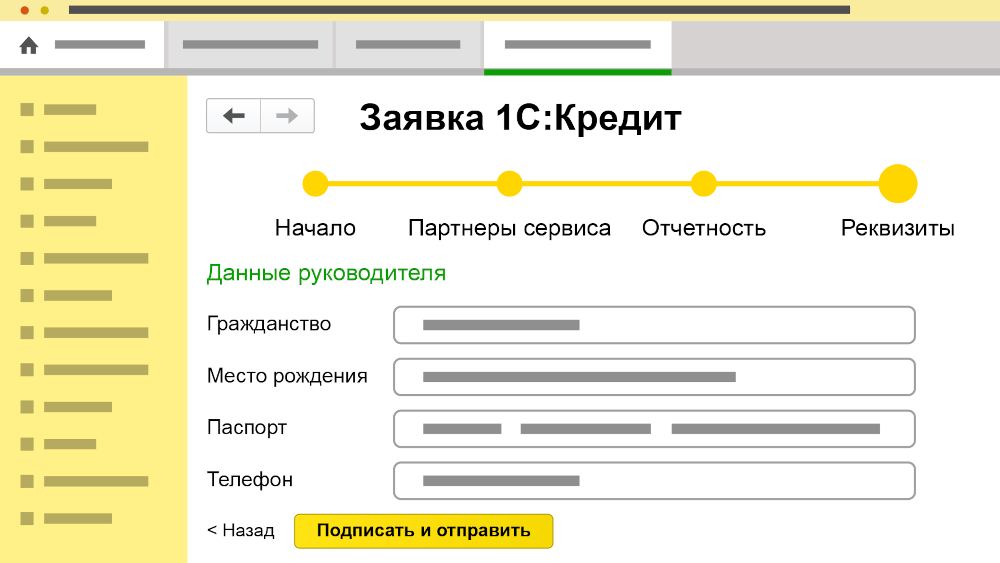Click the Телефон input field
The width and height of the screenshot is (1000, 563).
(654, 481)
